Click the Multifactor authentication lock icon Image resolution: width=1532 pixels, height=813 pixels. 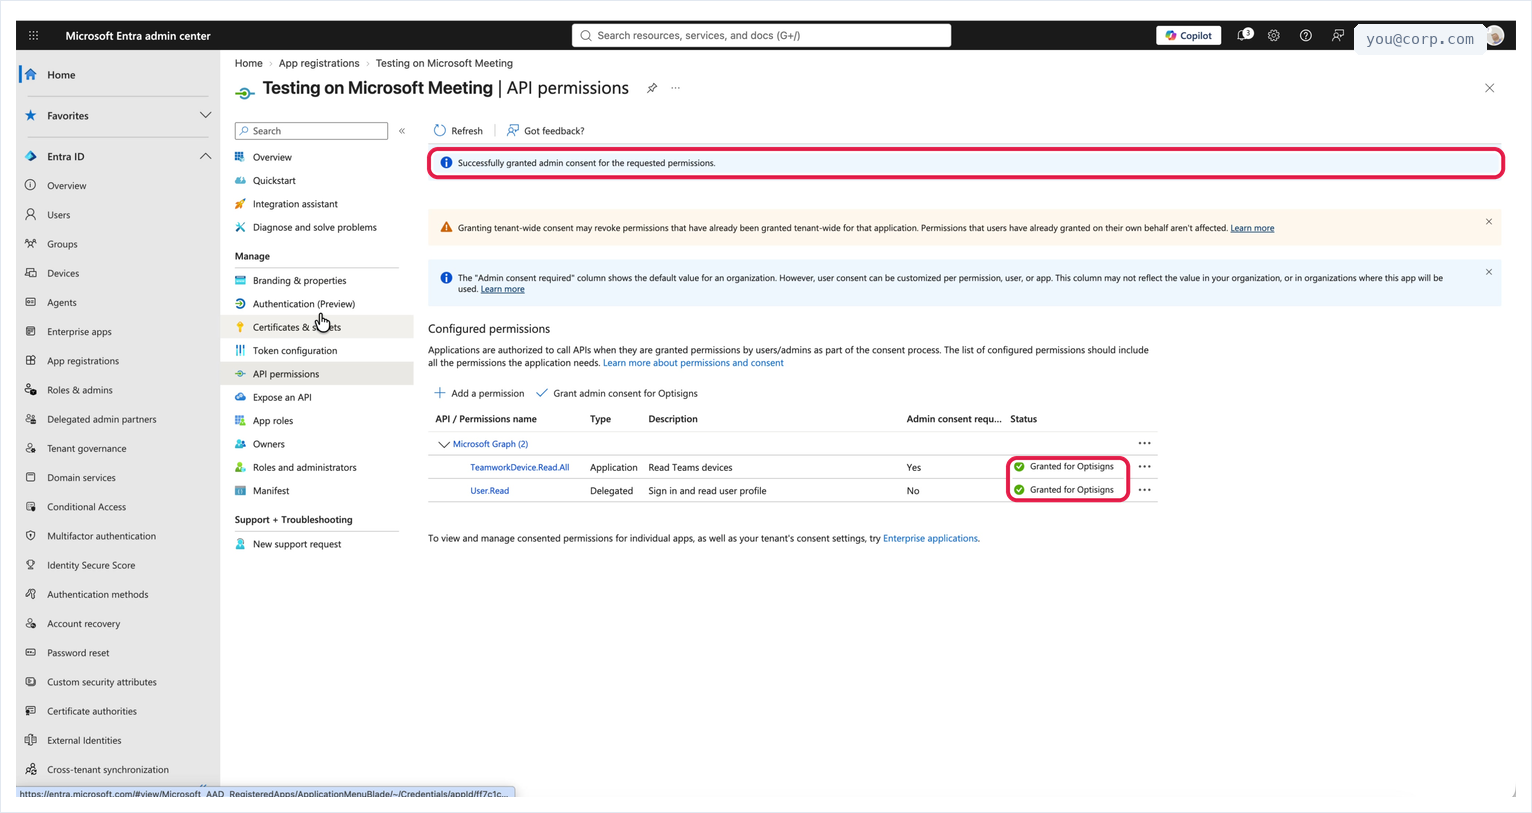pyautogui.click(x=31, y=535)
